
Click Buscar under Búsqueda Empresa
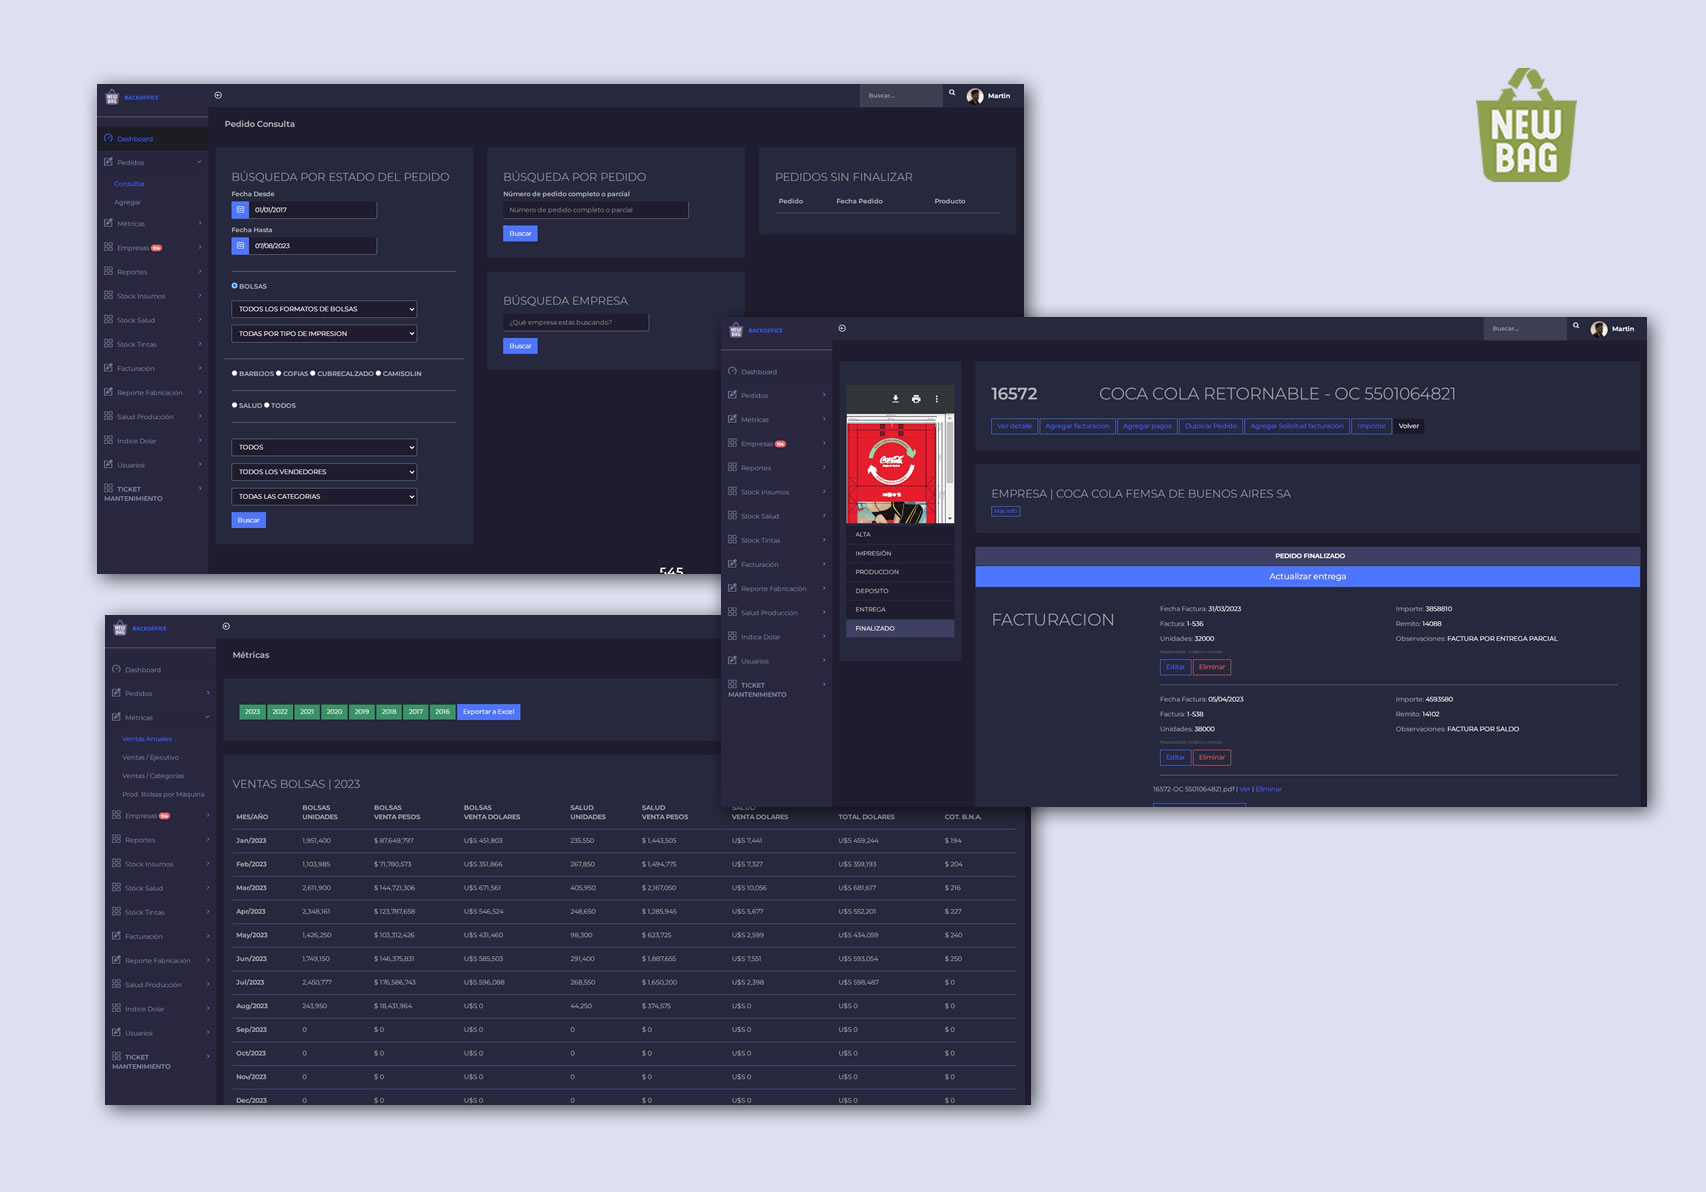520,346
